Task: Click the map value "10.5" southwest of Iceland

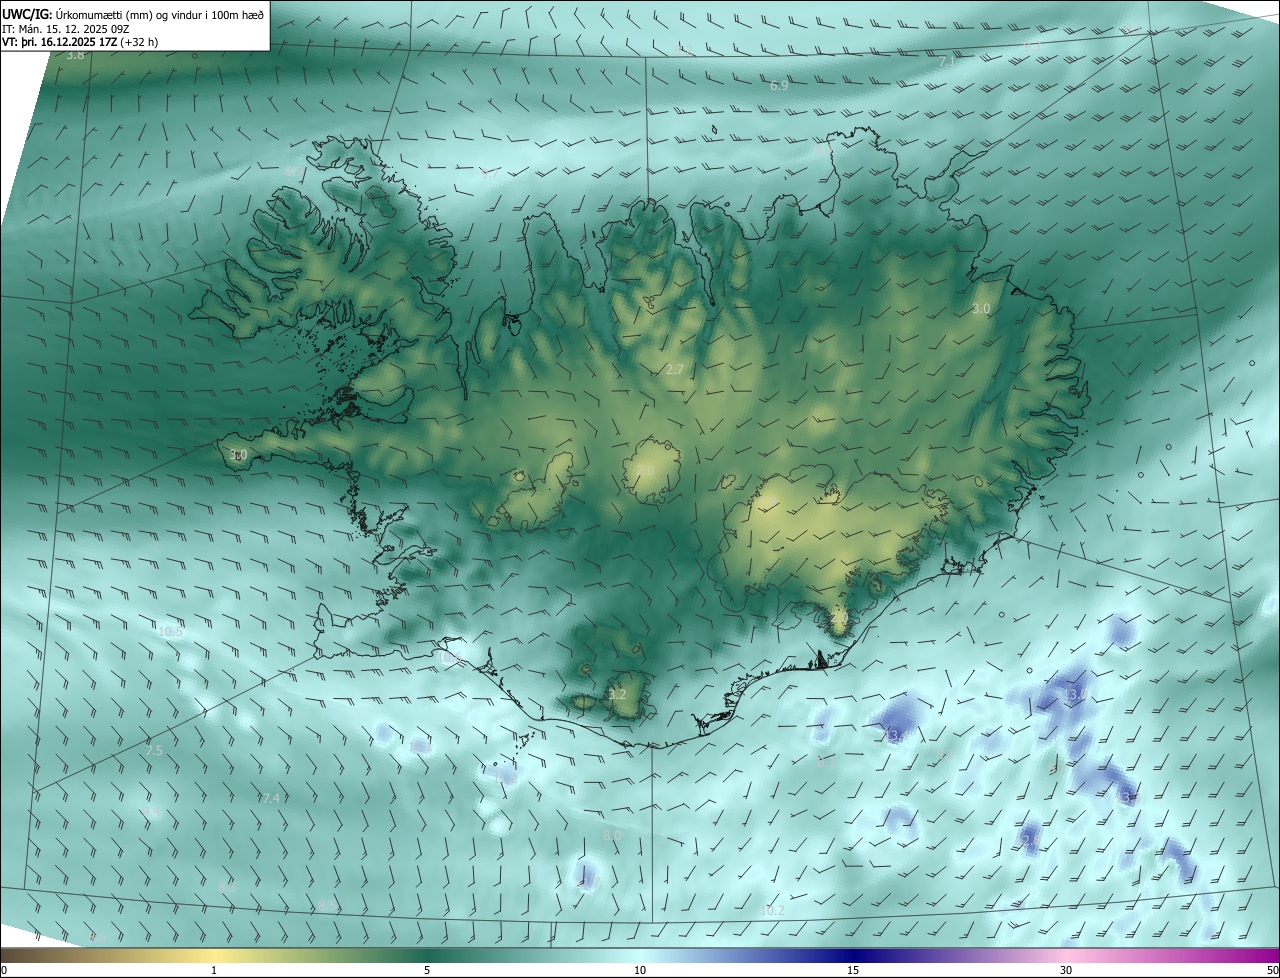Action: (171, 631)
